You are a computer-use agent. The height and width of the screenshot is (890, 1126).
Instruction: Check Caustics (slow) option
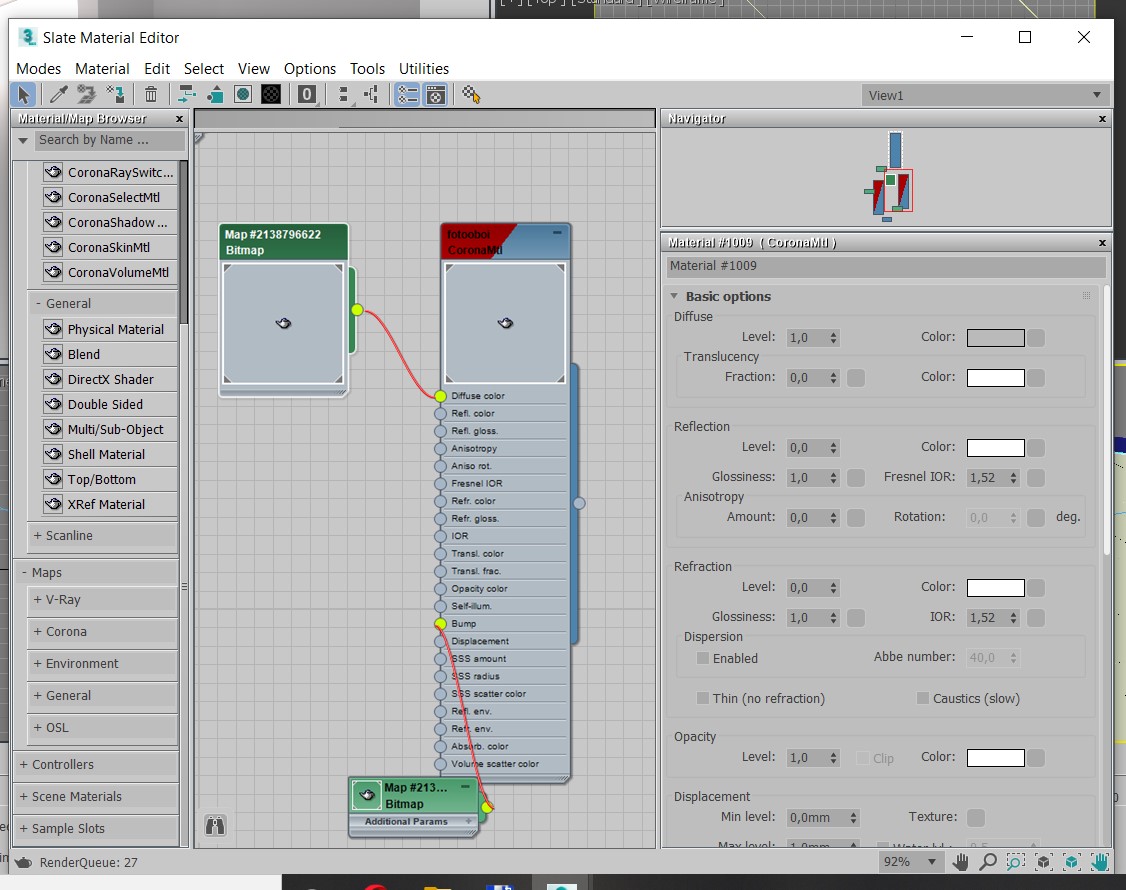pyautogui.click(x=923, y=698)
